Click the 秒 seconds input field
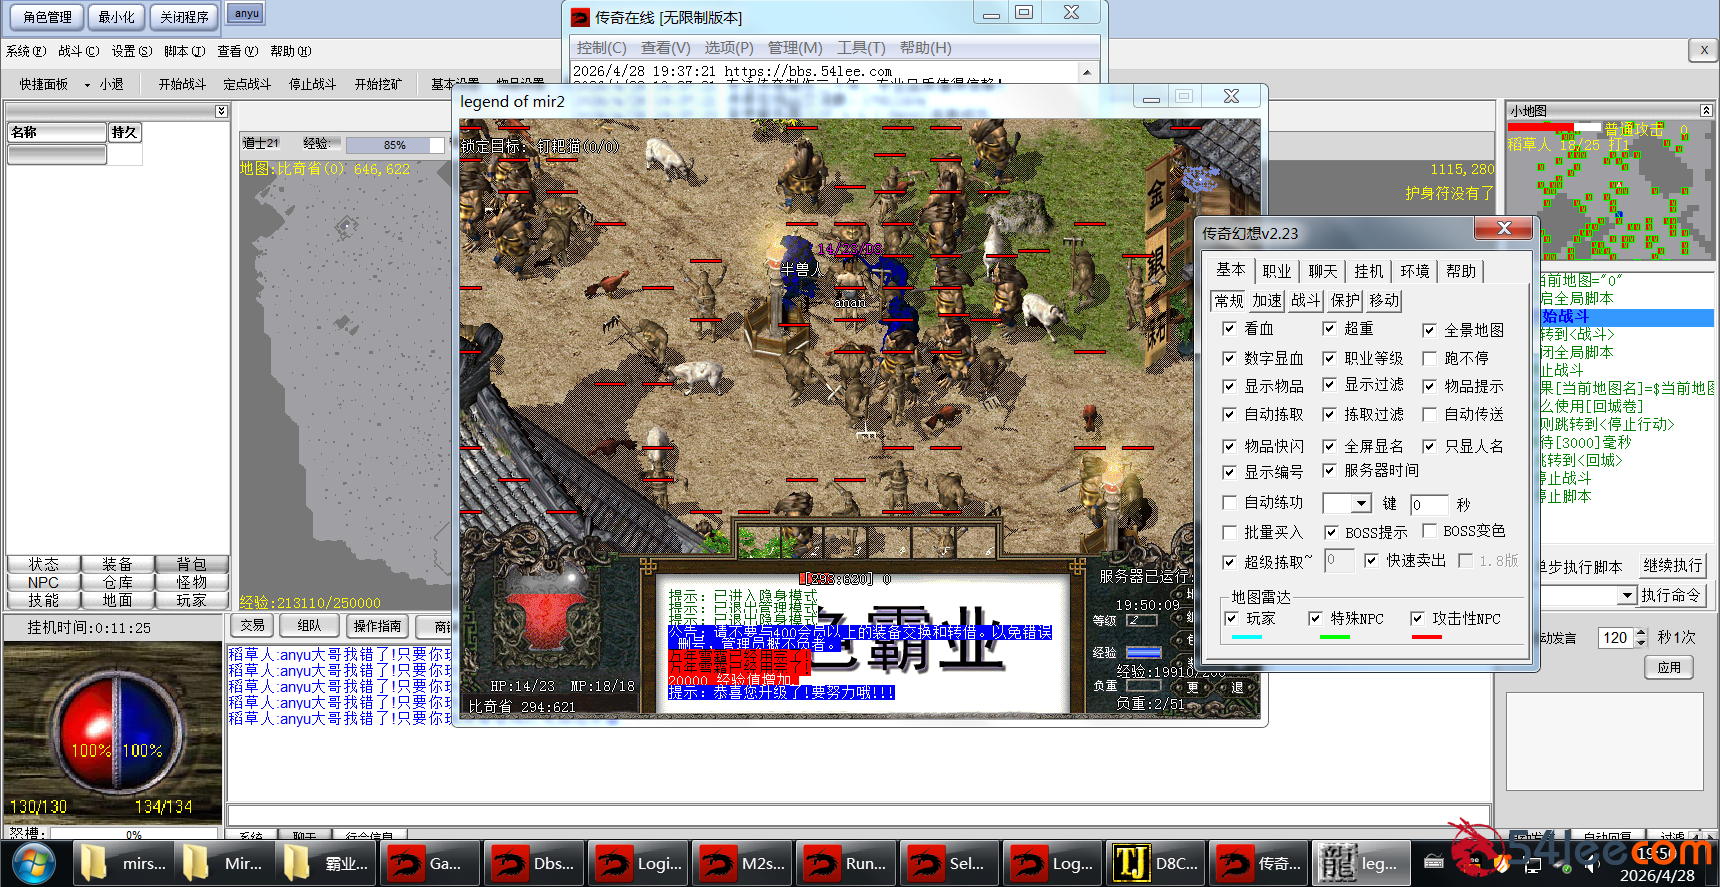 coord(1428,505)
